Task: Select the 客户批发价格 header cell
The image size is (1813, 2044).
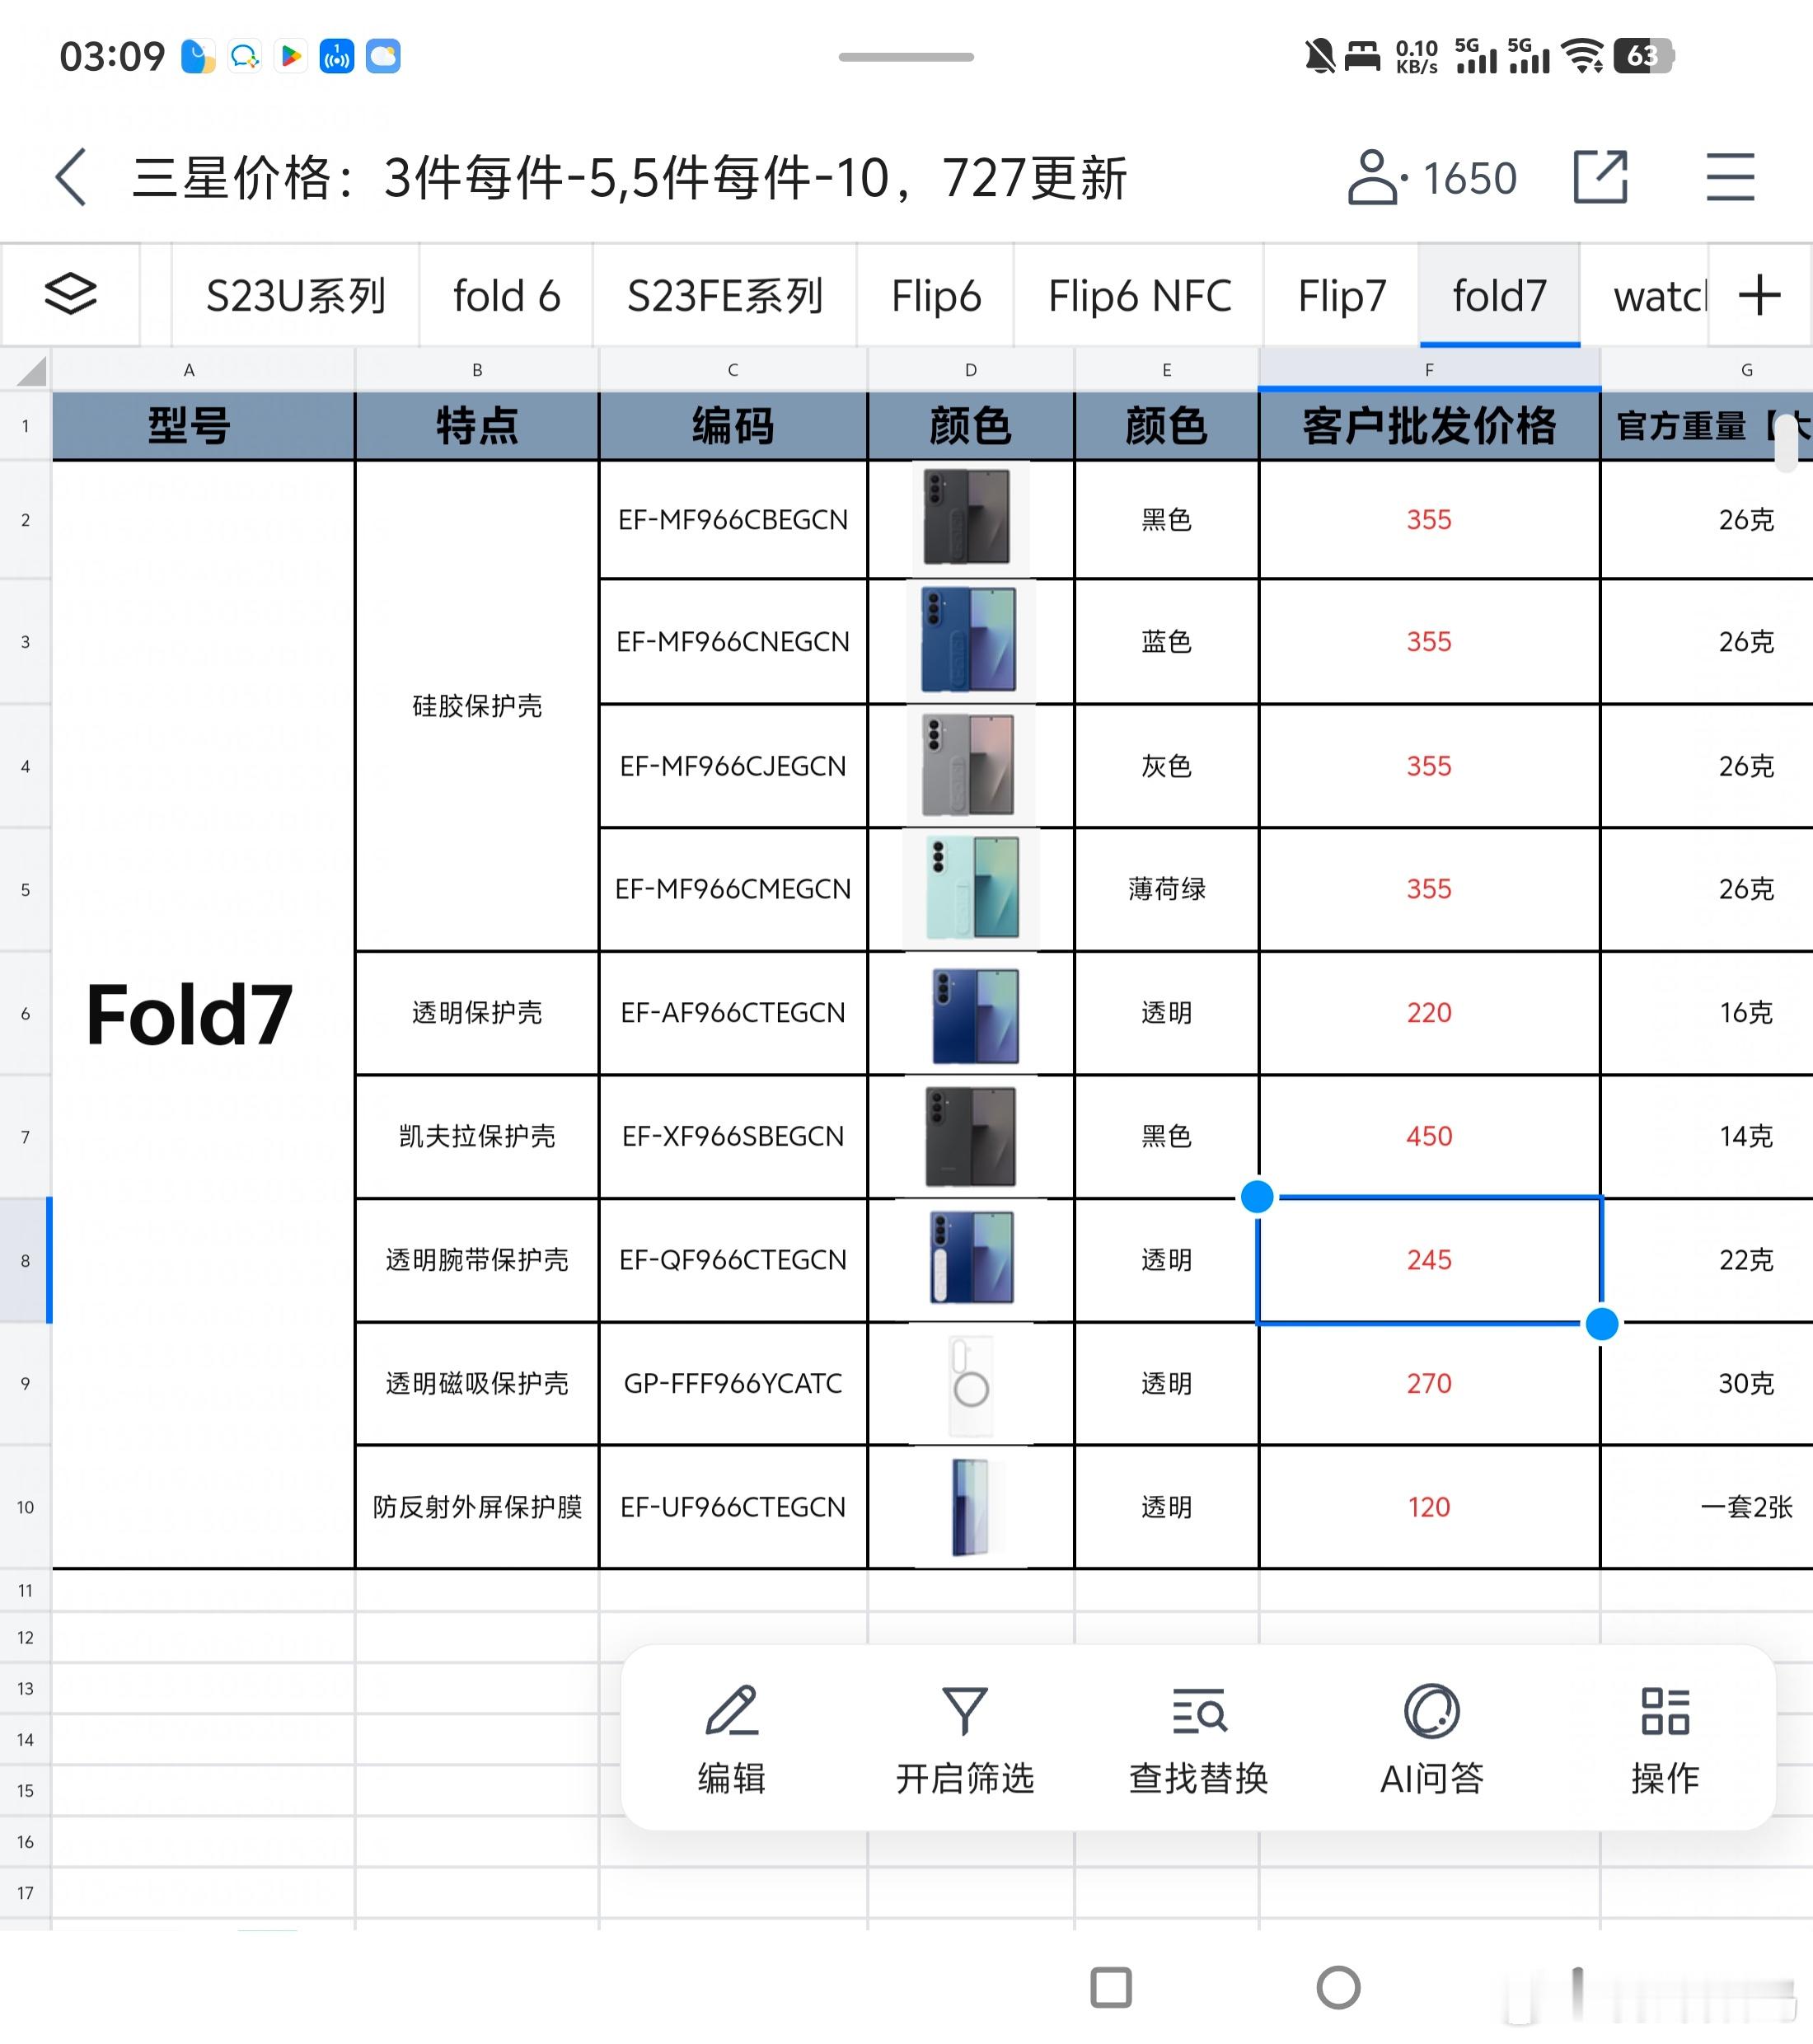Action: pos(1429,426)
